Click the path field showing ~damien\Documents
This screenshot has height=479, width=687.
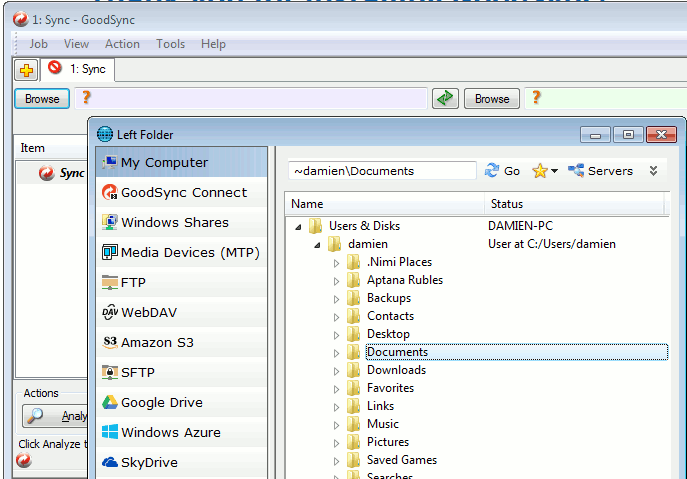(x=382, y=170)
